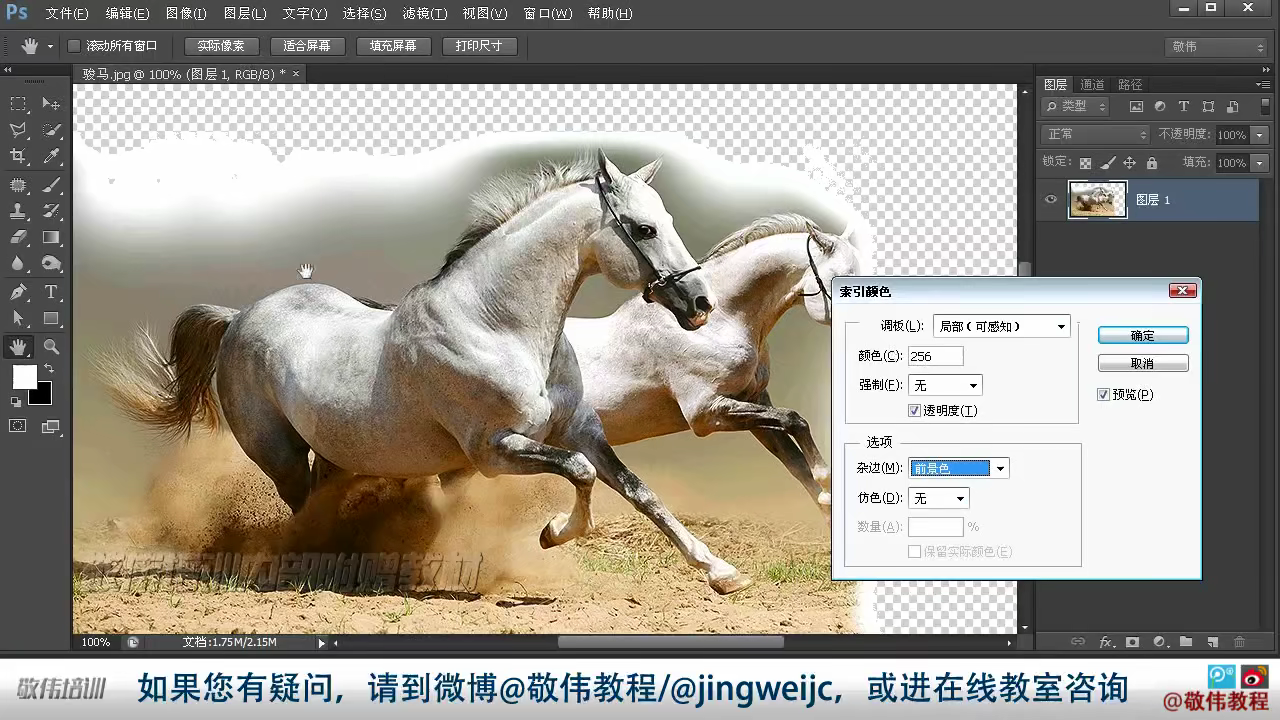Choose the Rectangle shape tool
This screenshot has width=1280, height=720.
51,319
